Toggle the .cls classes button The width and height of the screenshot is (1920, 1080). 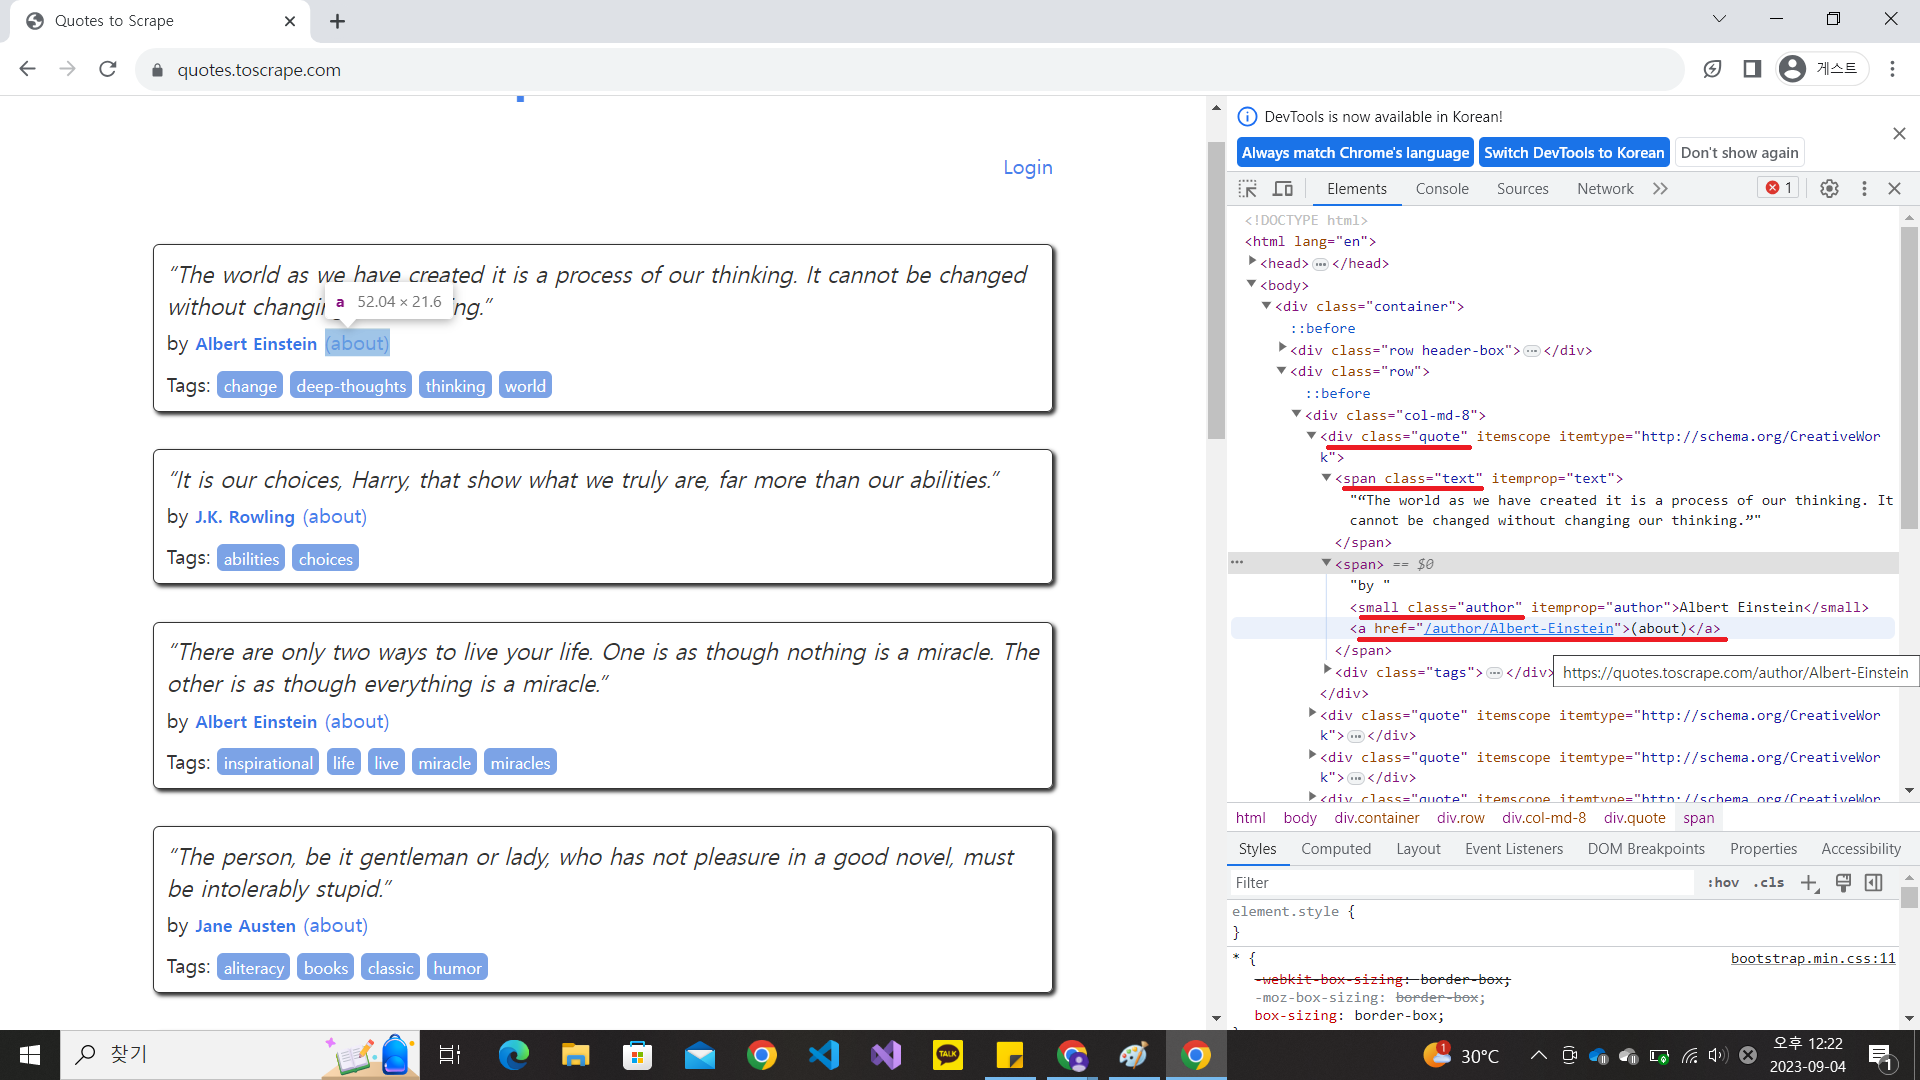pyautogui.click(x=1769, y=883)
